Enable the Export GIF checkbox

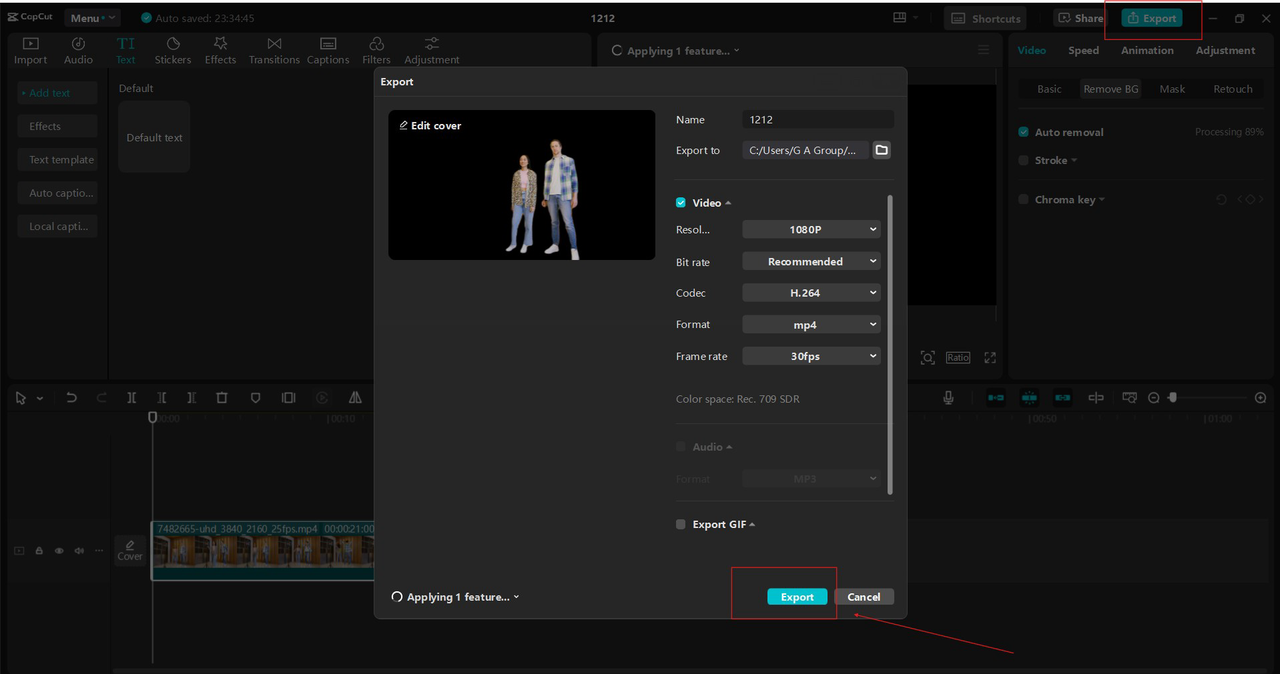coord(681,524)
